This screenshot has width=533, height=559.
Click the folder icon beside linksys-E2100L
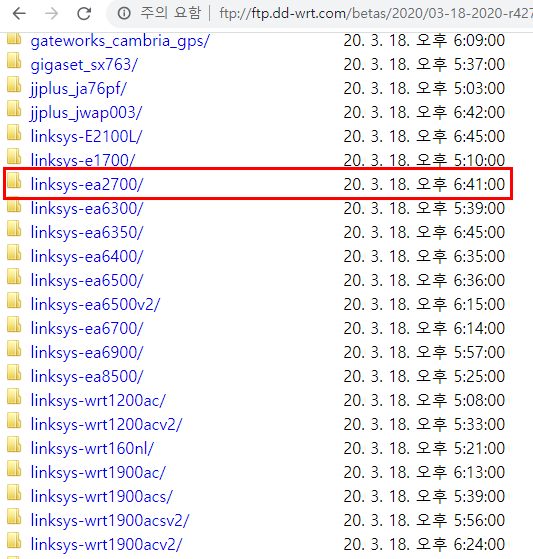pos(14,132)
